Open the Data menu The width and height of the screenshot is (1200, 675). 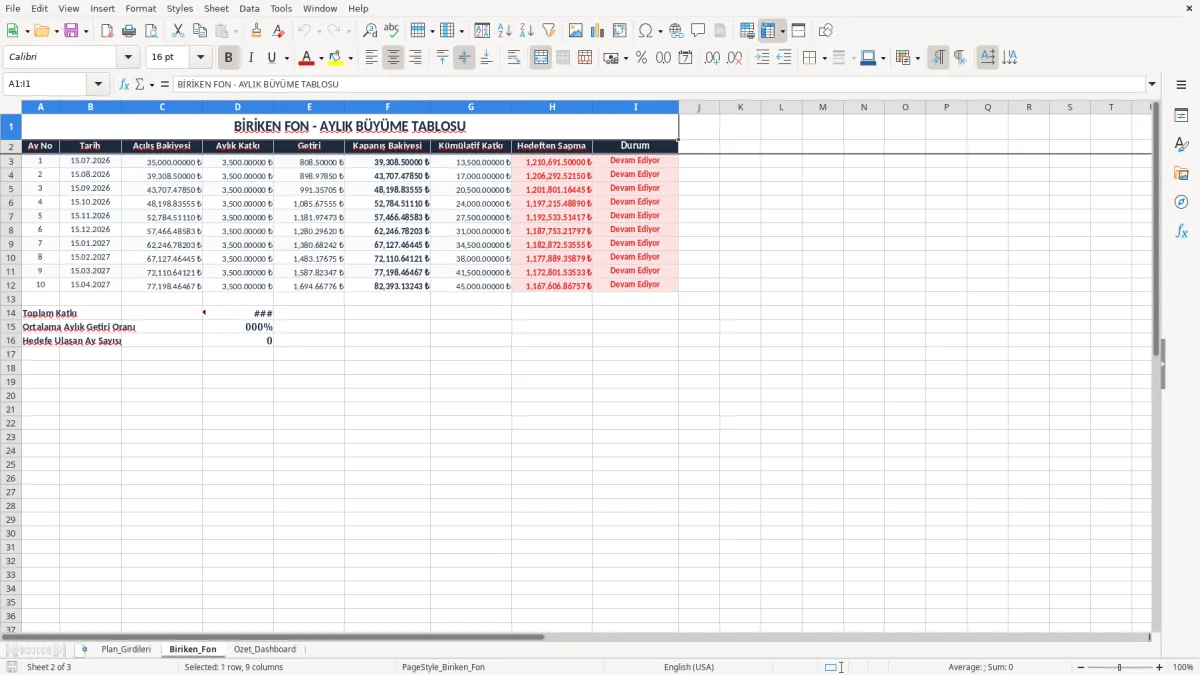[x=249, y=8]
